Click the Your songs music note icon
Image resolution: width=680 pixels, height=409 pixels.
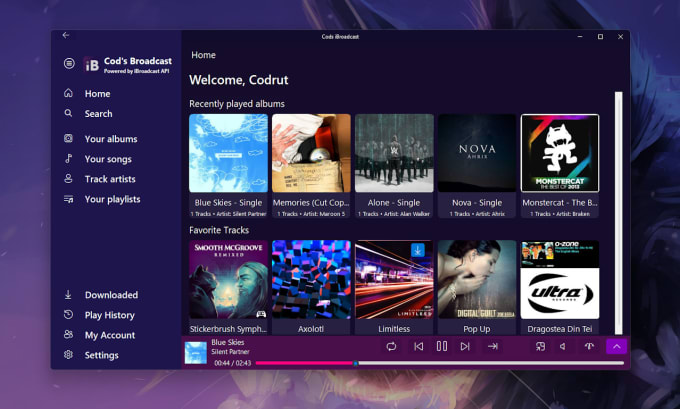[69, 158]
